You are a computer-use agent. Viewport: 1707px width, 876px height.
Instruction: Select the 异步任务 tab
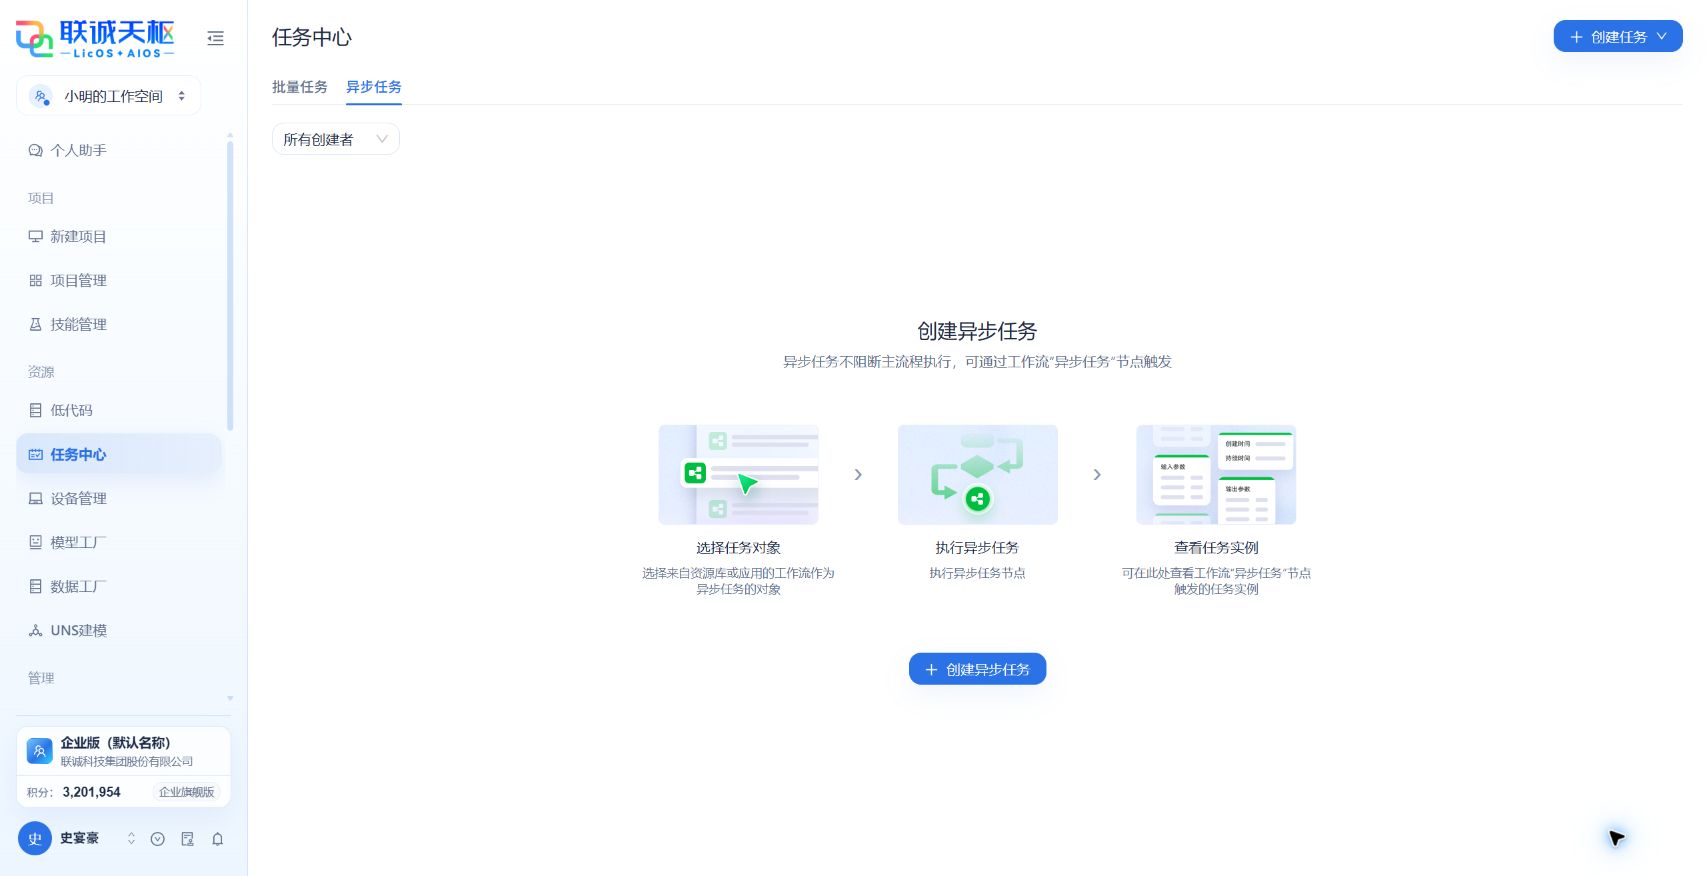coord(374,87)
